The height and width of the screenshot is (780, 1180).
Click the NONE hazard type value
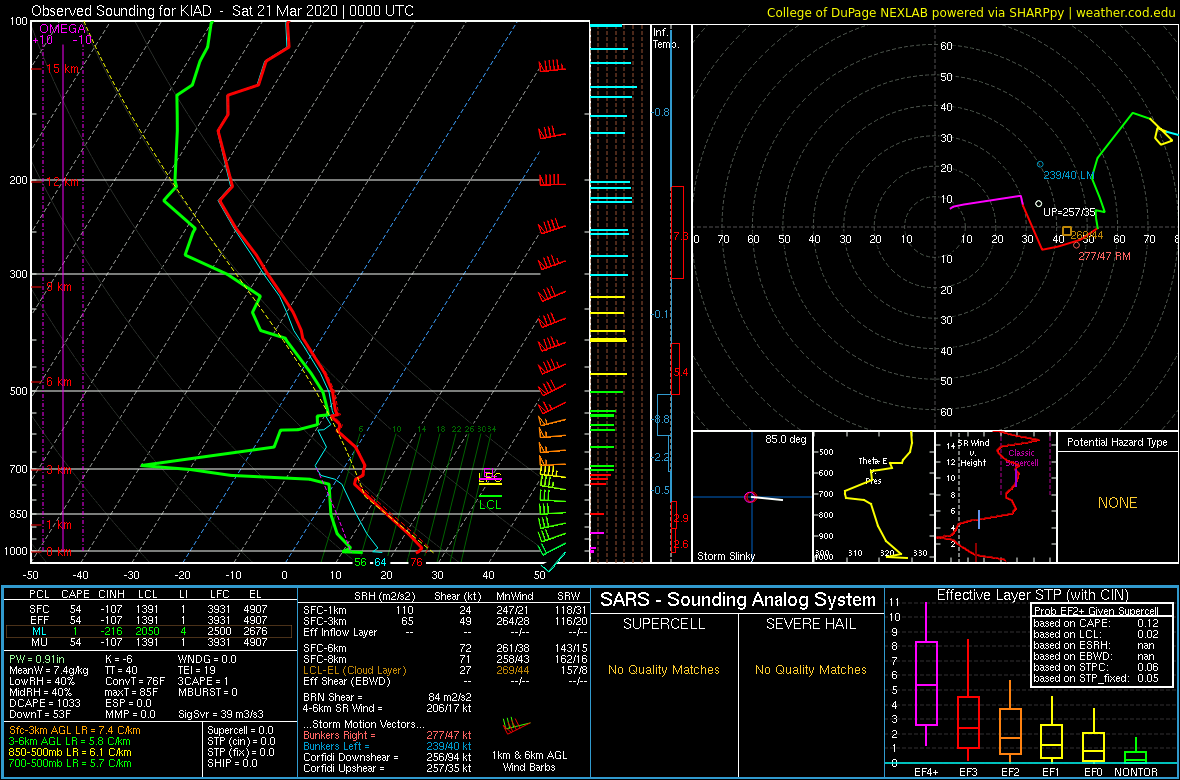[x=1118, y=503]
